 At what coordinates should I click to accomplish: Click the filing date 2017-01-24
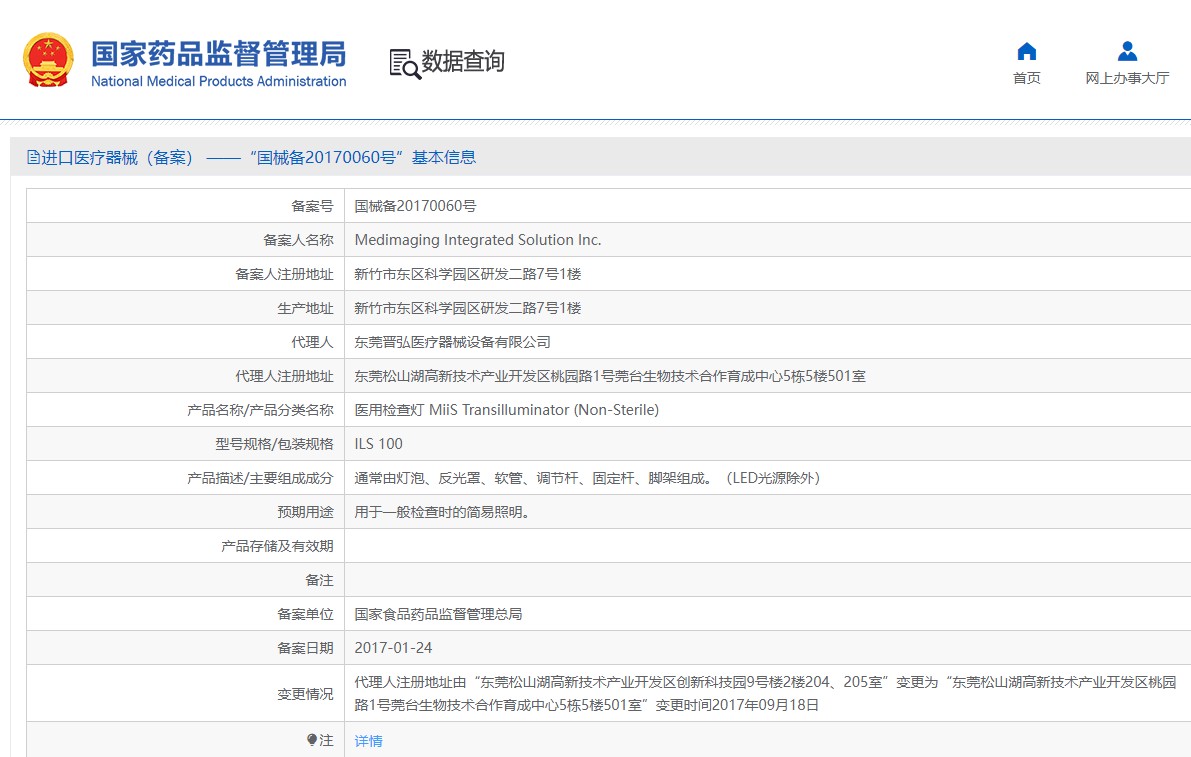[x=393, y=648]
